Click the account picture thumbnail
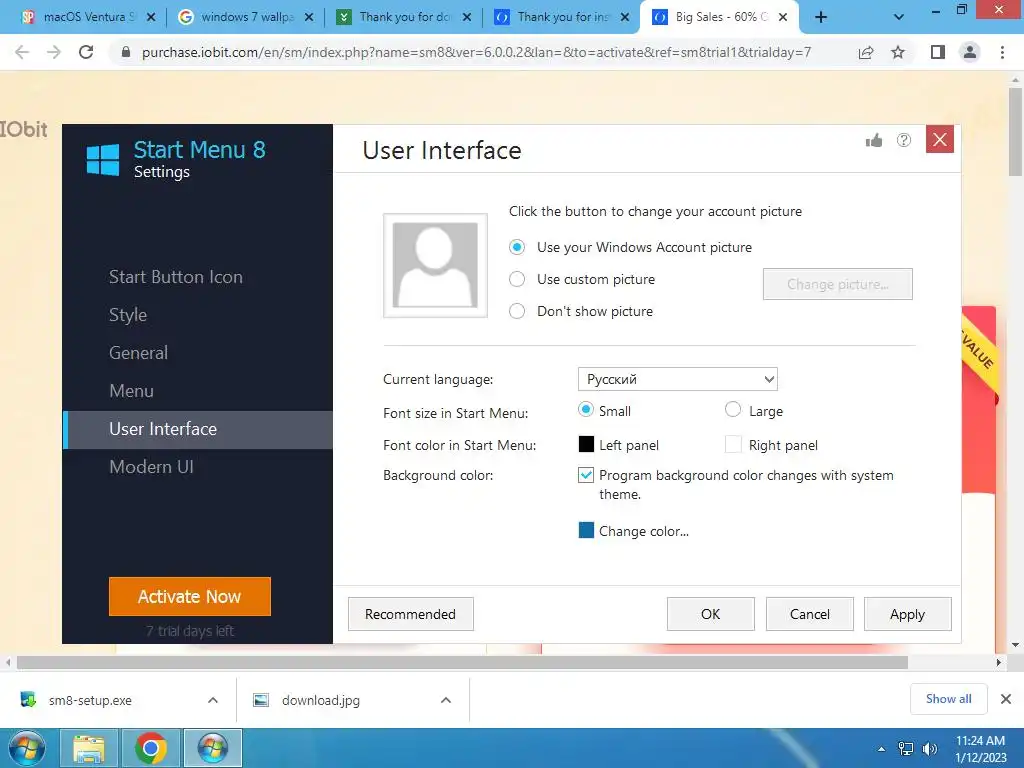This screenshot has width=1024, height=768. click(x=435, y=265)
